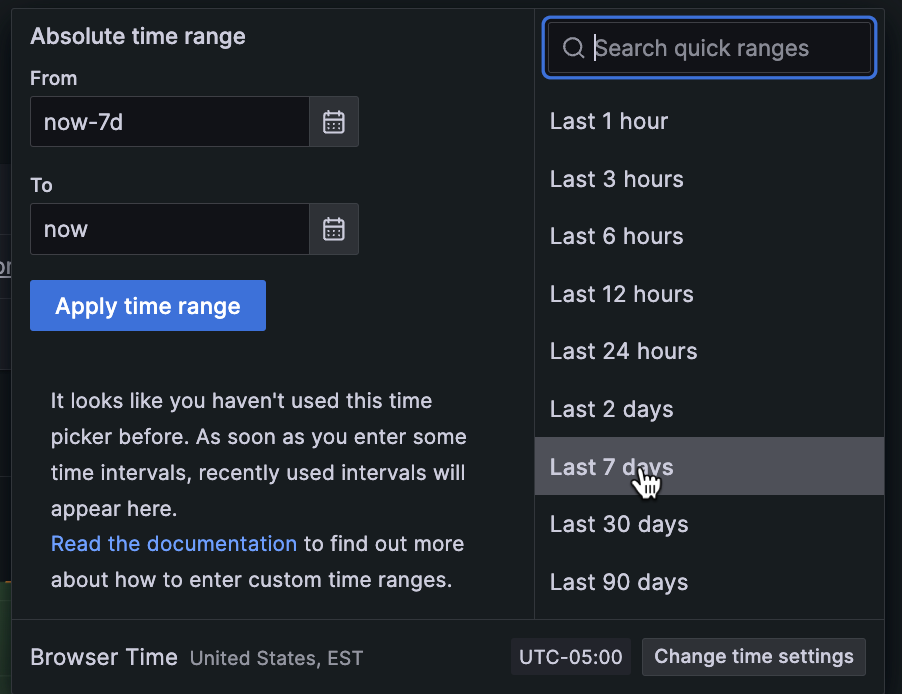Image resolution: width=902 pixels, height=694 pixels.
Task: Click the UTC-05:00 timezone badge
Action: click(x=571, y=657)
